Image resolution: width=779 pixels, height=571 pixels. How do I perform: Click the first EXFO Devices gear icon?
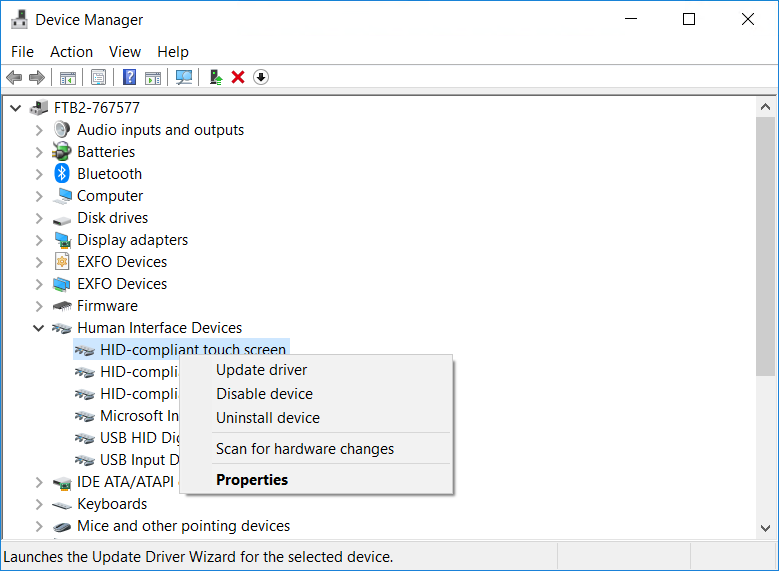coord(62,261)
